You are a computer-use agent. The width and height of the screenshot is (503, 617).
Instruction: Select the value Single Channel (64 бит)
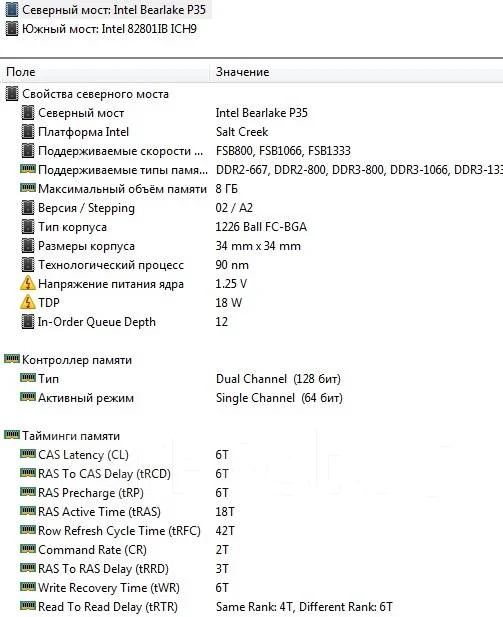coord(279,398)
